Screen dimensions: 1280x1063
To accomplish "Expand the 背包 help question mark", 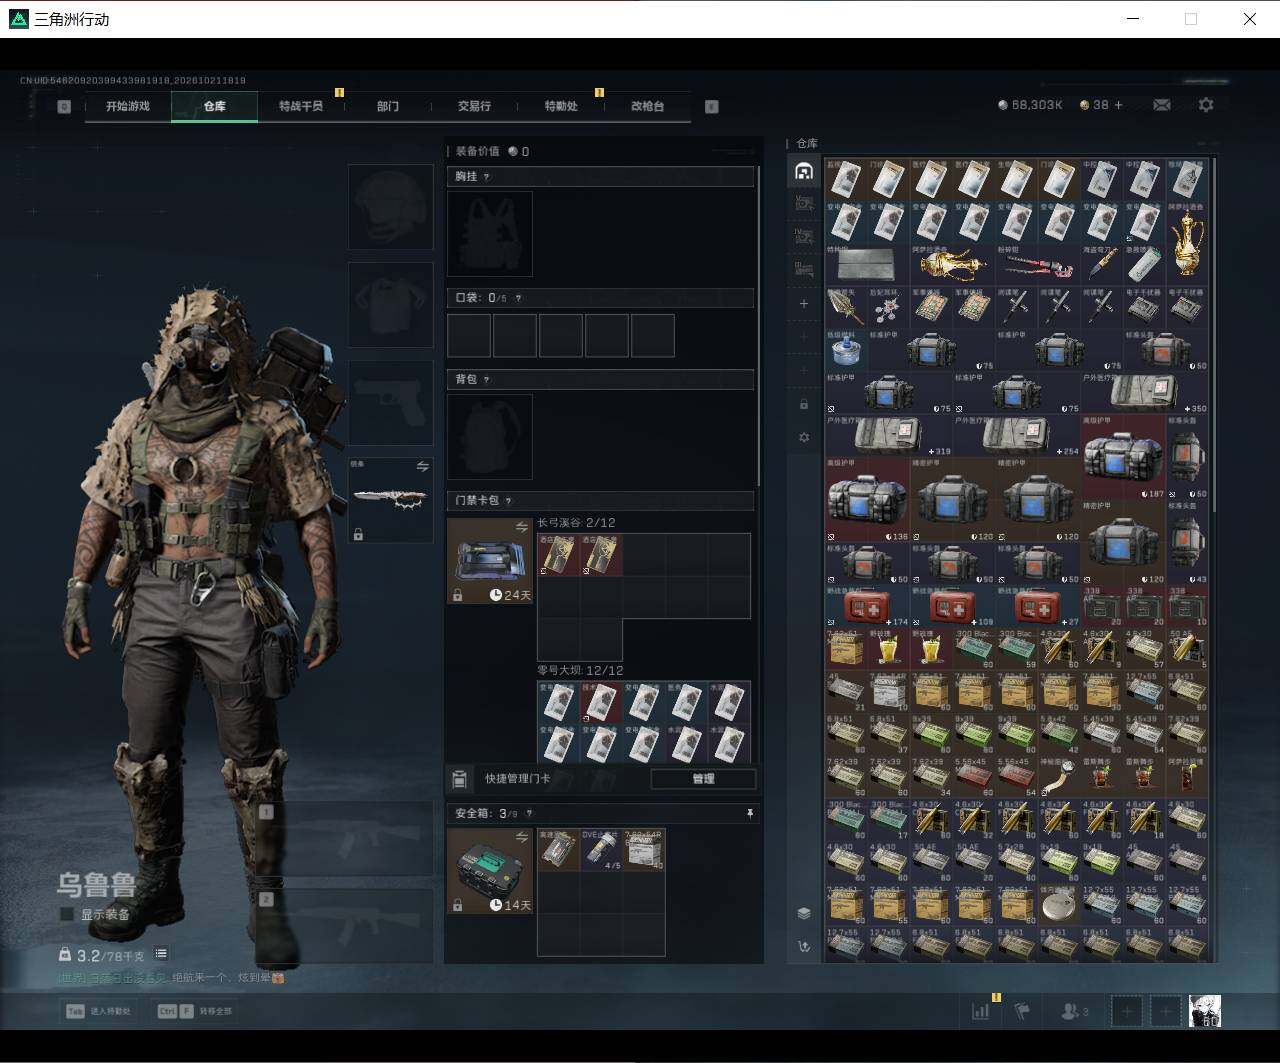I will (487, 380).
